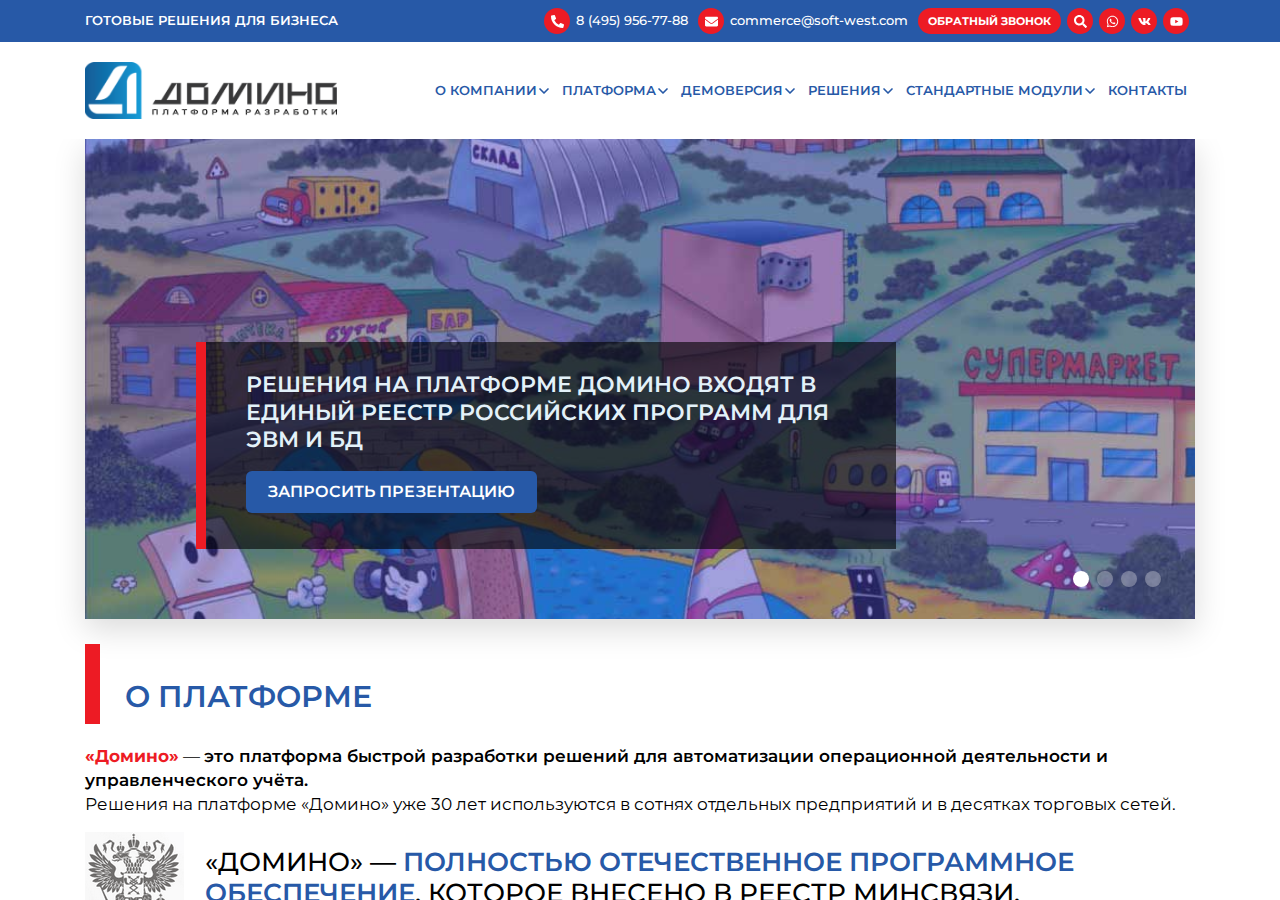Image resolution: width=1280 pixels, height=900 pixels.
Task: Switch to the second slide dot
Action: pos(1105,579)
